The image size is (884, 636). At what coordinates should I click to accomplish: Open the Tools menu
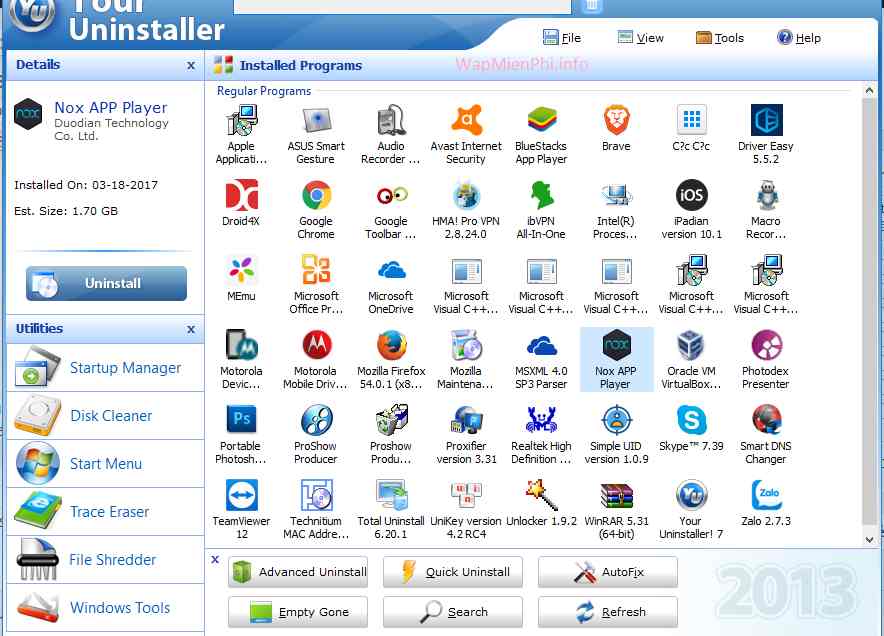tap(720, 38)
